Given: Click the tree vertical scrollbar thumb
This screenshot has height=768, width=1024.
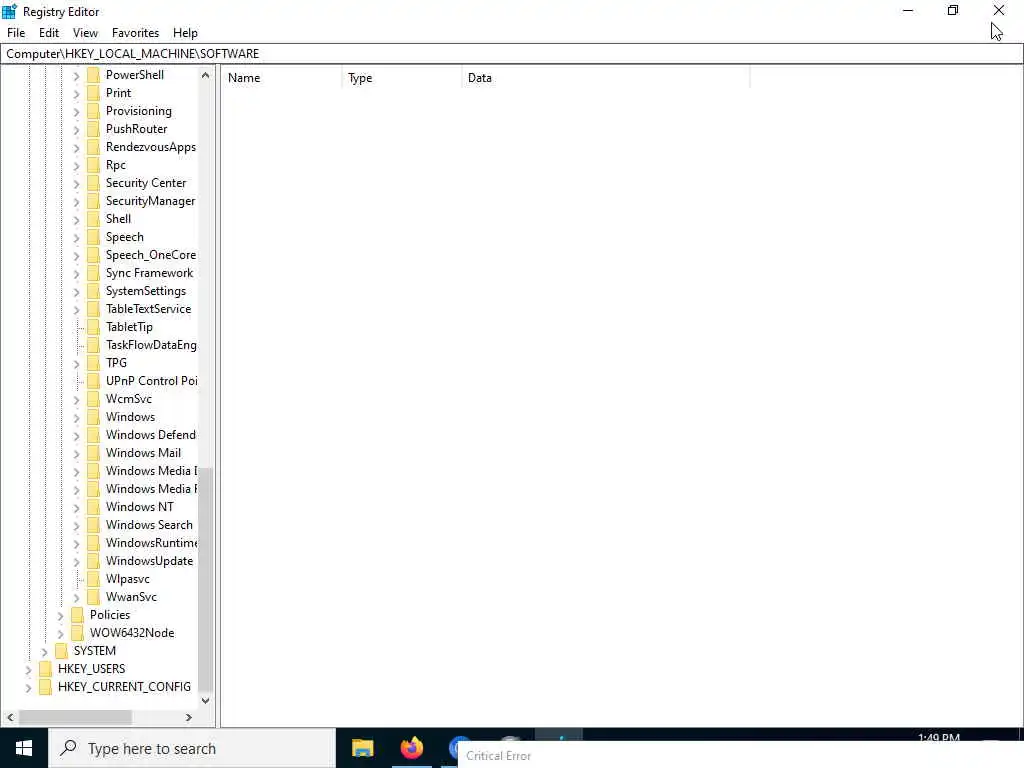Looking at the screenshot, I should pos(205,579).
